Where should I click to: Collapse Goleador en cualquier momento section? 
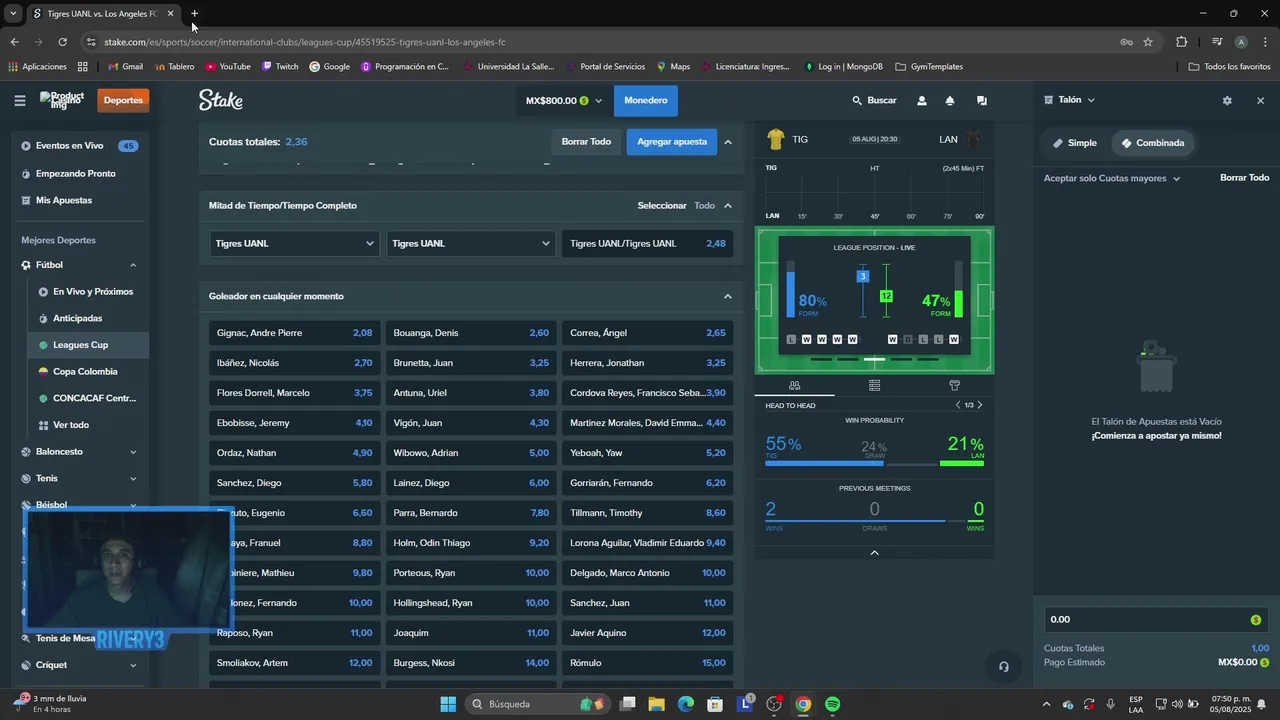pos(728,296)
